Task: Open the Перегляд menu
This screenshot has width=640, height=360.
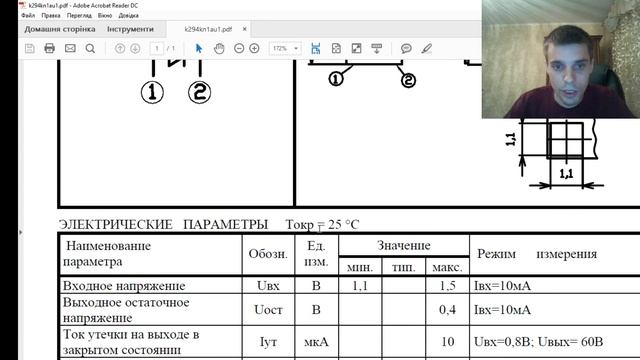Action: pyautogui.click(x=79, y=16)
